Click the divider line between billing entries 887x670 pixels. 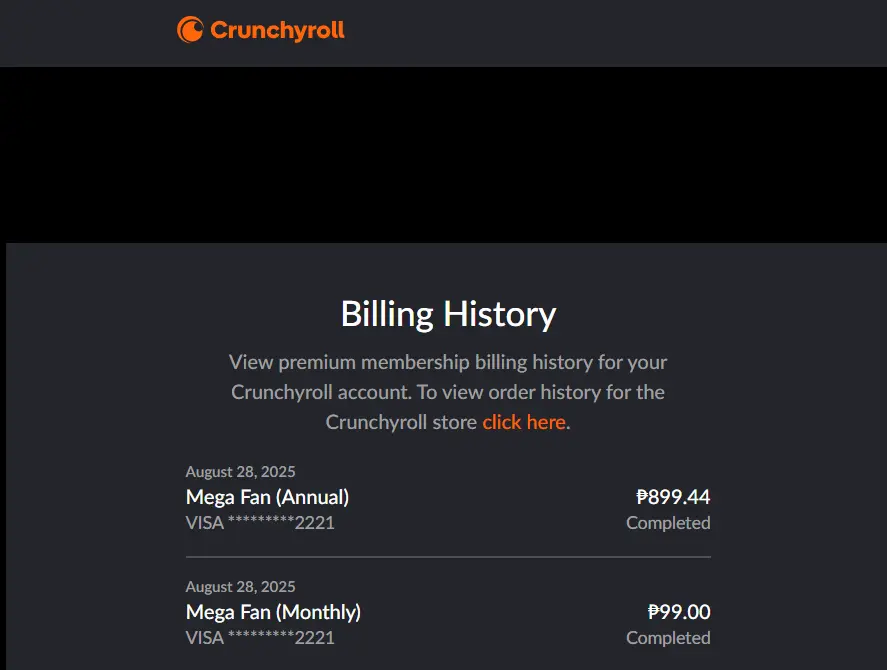(448, 557)
